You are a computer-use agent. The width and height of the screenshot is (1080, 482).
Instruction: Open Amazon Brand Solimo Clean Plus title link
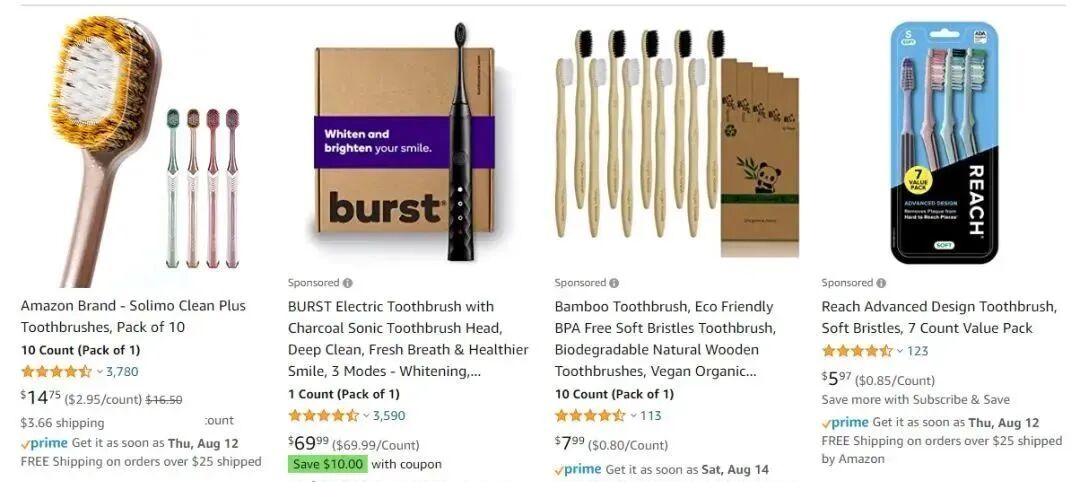coord(133,316)
